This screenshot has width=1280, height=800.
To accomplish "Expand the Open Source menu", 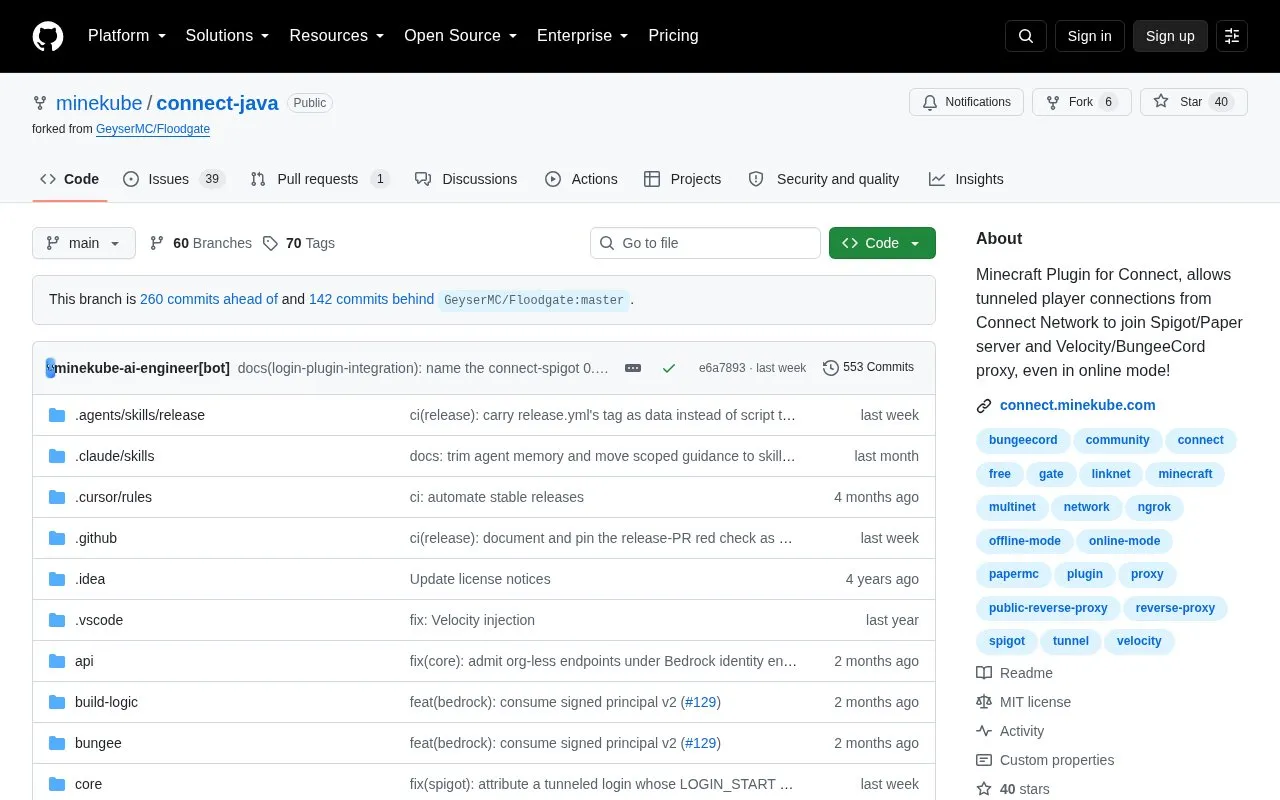I will [461, 36].
